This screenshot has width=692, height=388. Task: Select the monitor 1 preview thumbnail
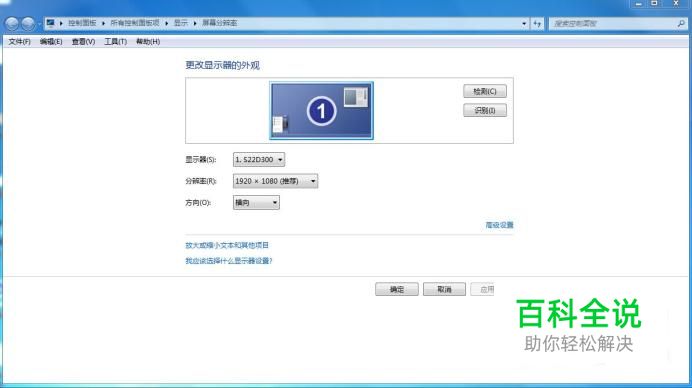pyautogui.click(x=321, y=110)
